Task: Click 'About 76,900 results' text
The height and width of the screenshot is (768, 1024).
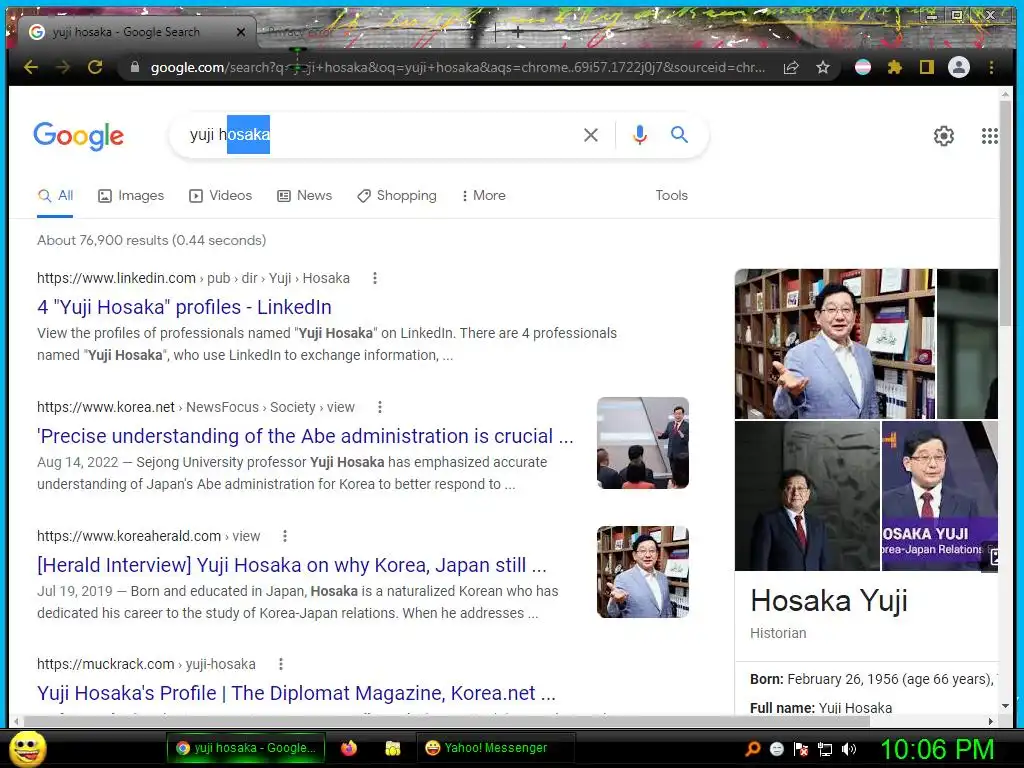Action: (x=152, y=240)
